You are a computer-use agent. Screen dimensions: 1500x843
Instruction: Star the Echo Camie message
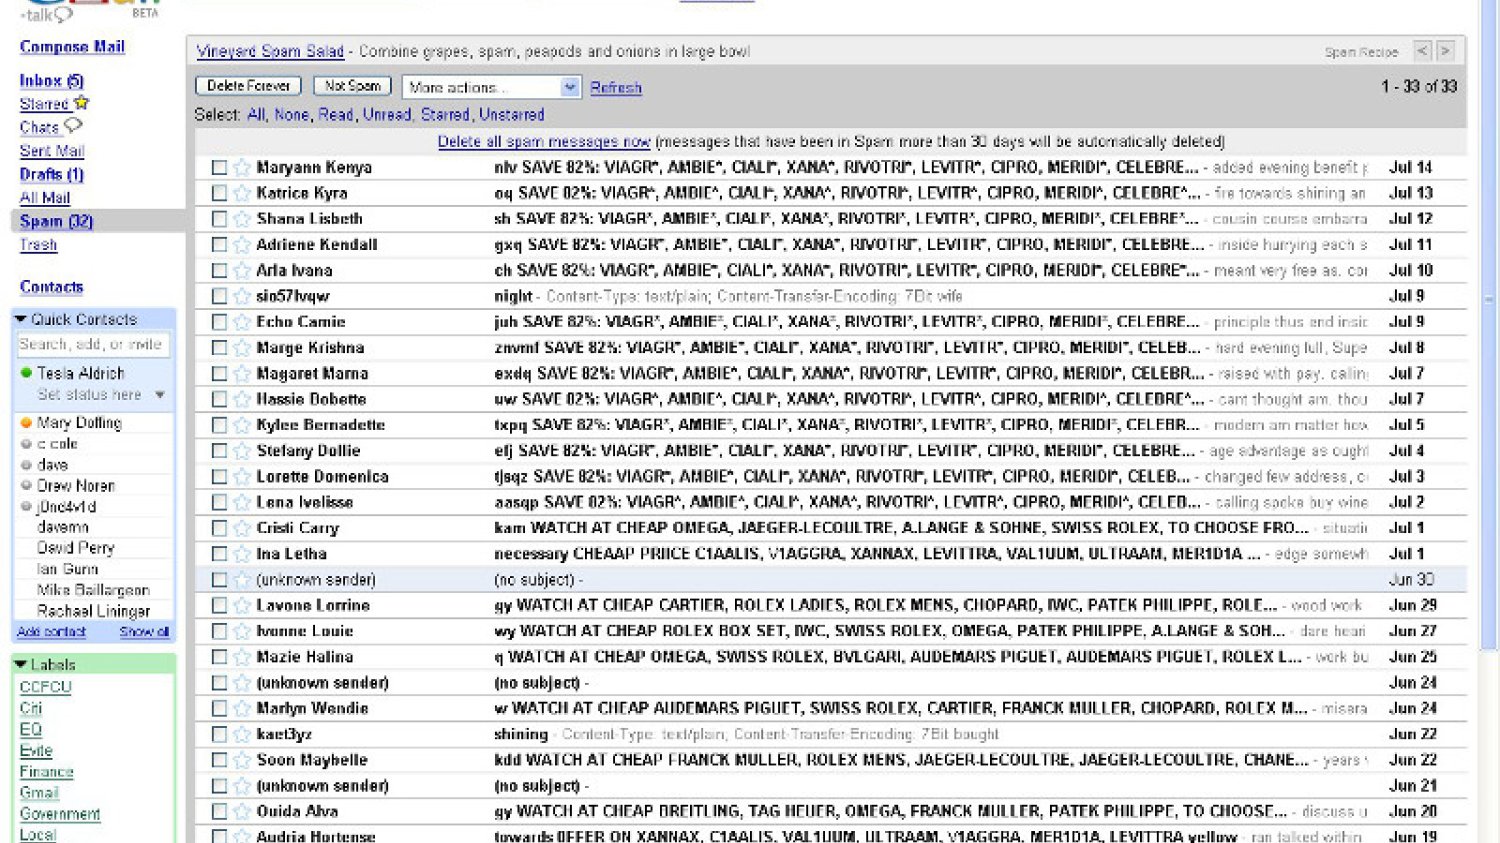click(242, 322)
